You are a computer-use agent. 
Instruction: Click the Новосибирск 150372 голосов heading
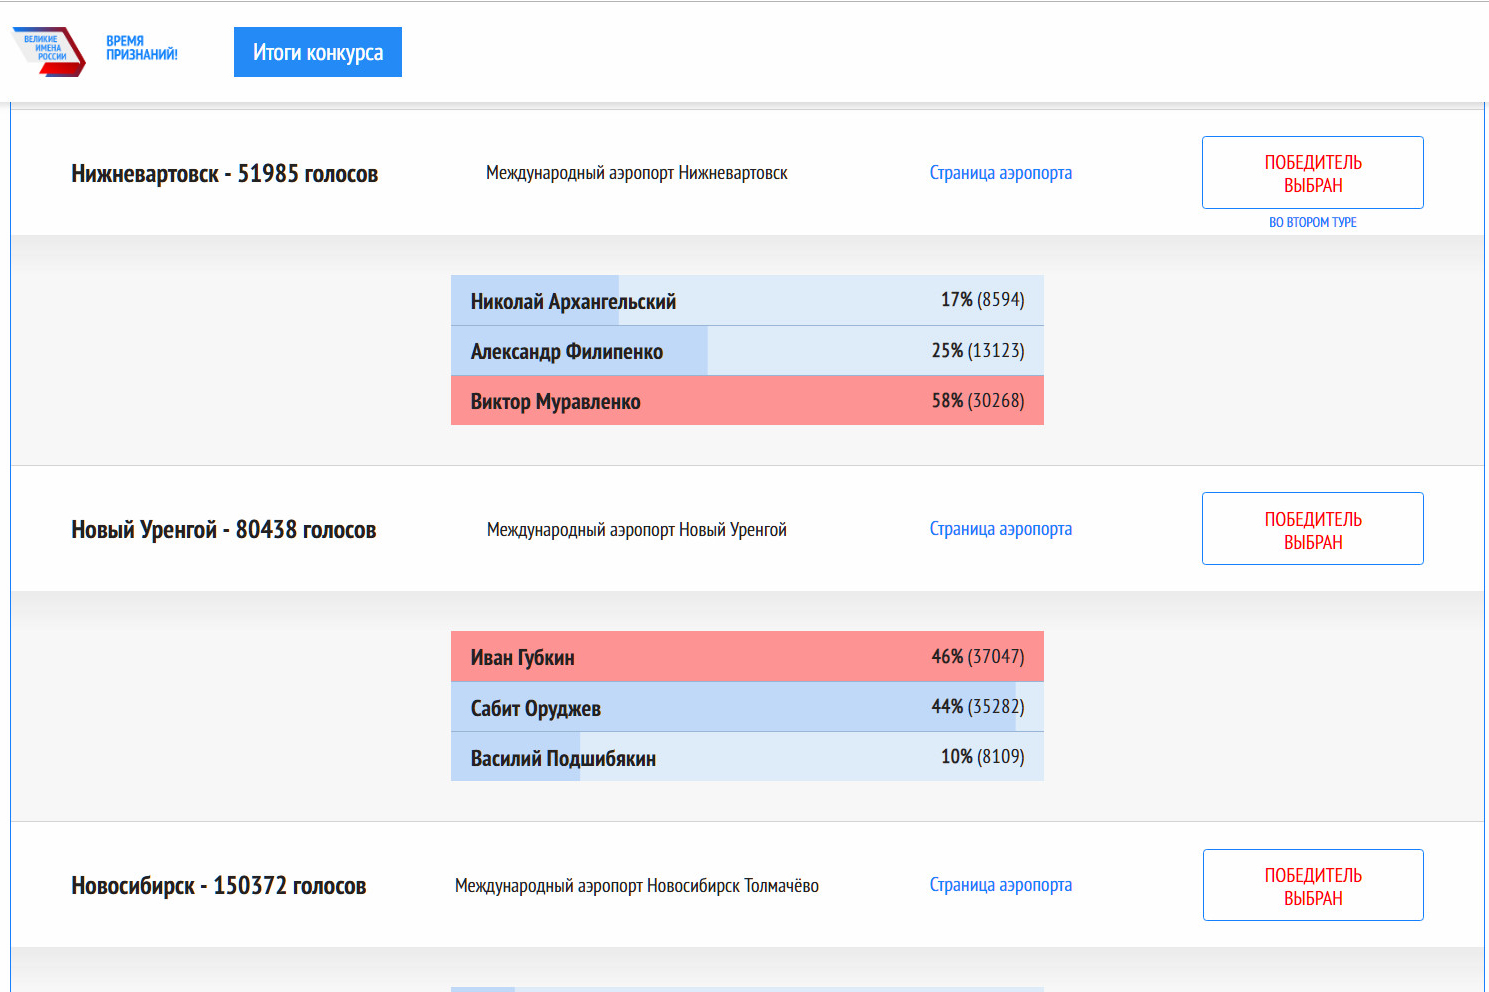218,886
